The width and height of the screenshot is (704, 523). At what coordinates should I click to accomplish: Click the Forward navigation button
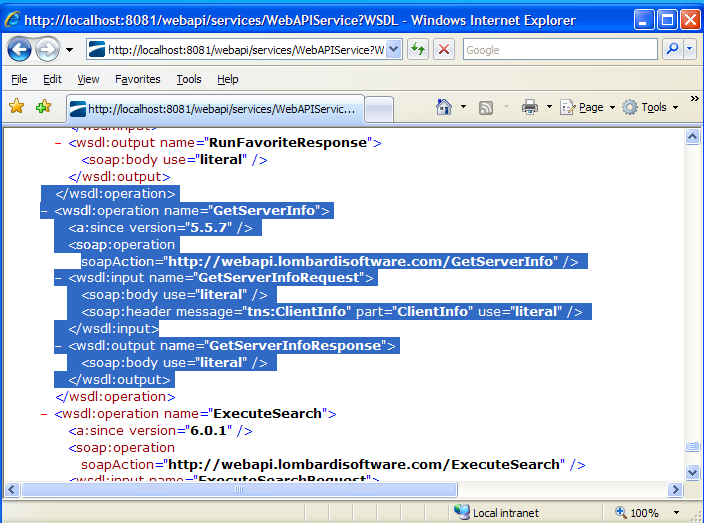click(48, 49)
